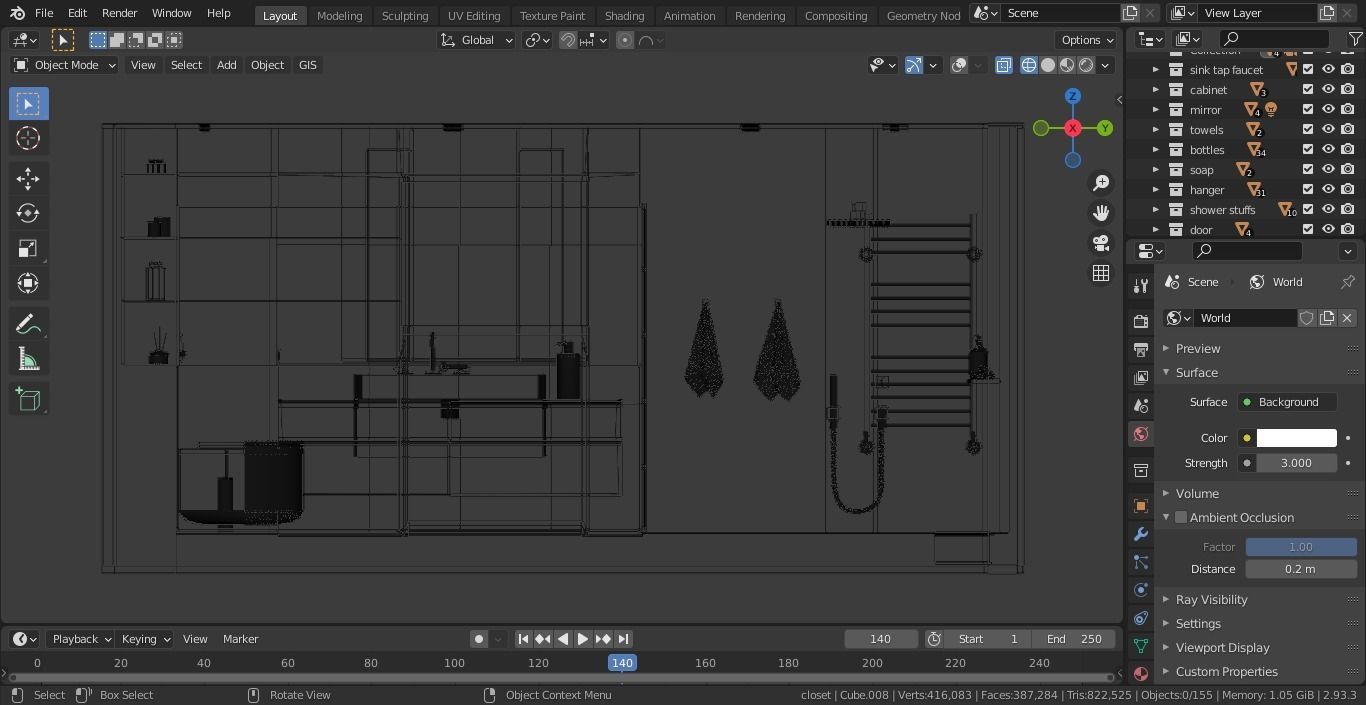Select the Measure tool
The image size is (1366, 705).
pyautogui.click(x=28, y=359)
